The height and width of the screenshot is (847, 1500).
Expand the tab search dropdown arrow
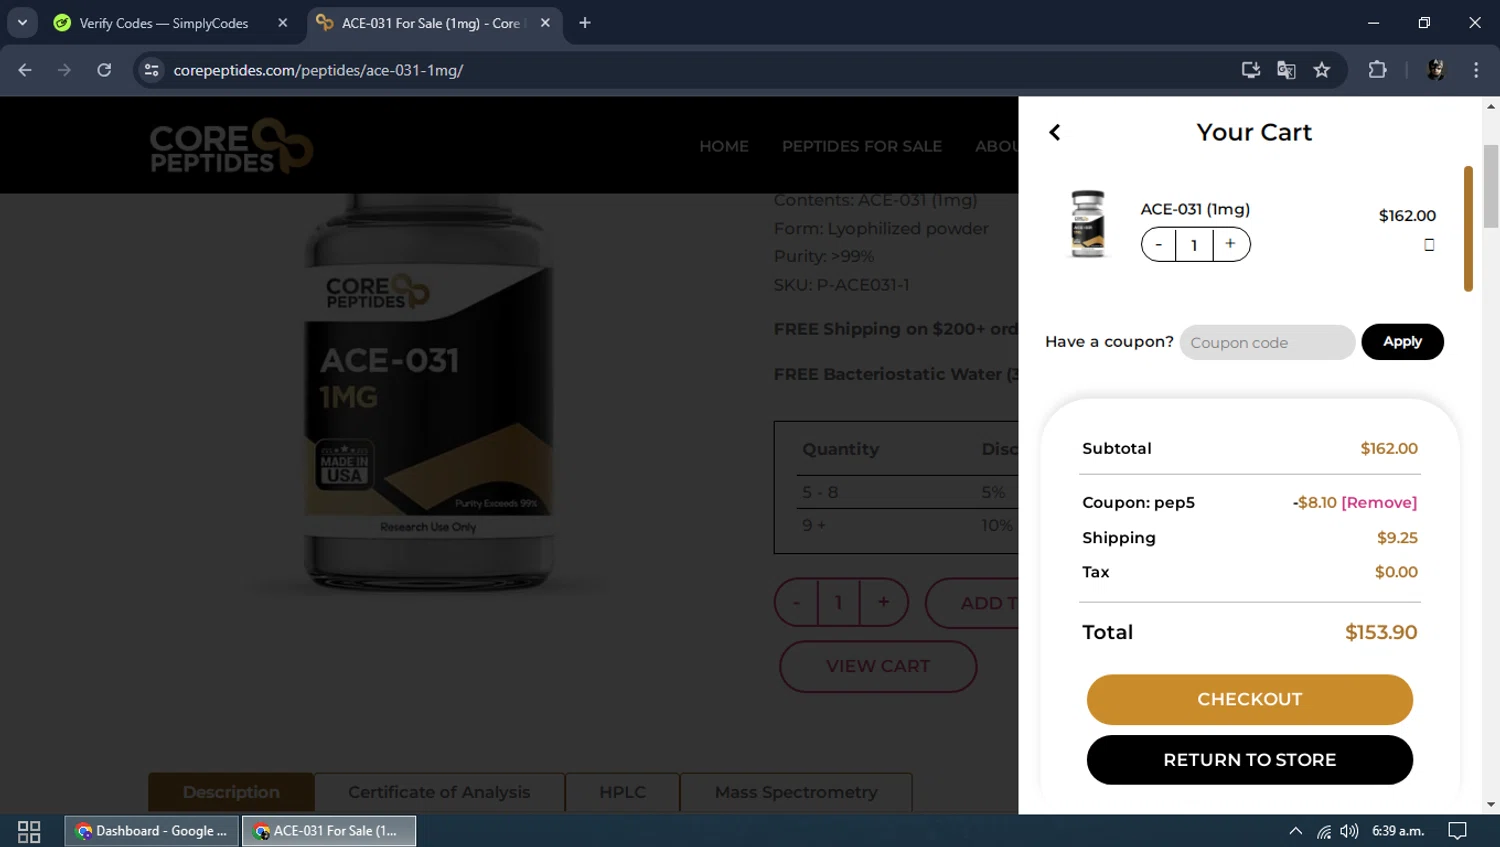tap(22, 22)
